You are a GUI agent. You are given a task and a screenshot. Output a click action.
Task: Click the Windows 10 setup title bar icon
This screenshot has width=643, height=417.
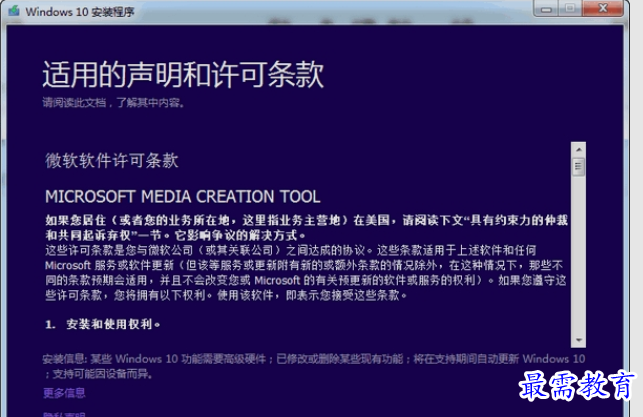point(14,11)
